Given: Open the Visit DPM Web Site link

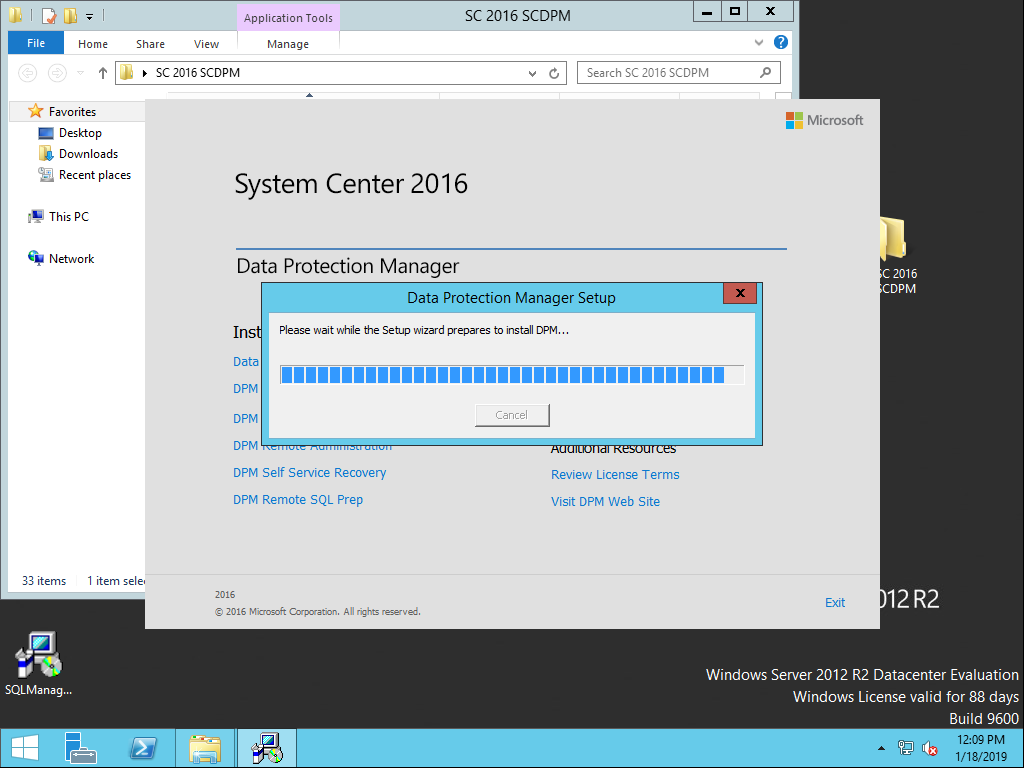Looking at the screenshot, I should [605, 501].
